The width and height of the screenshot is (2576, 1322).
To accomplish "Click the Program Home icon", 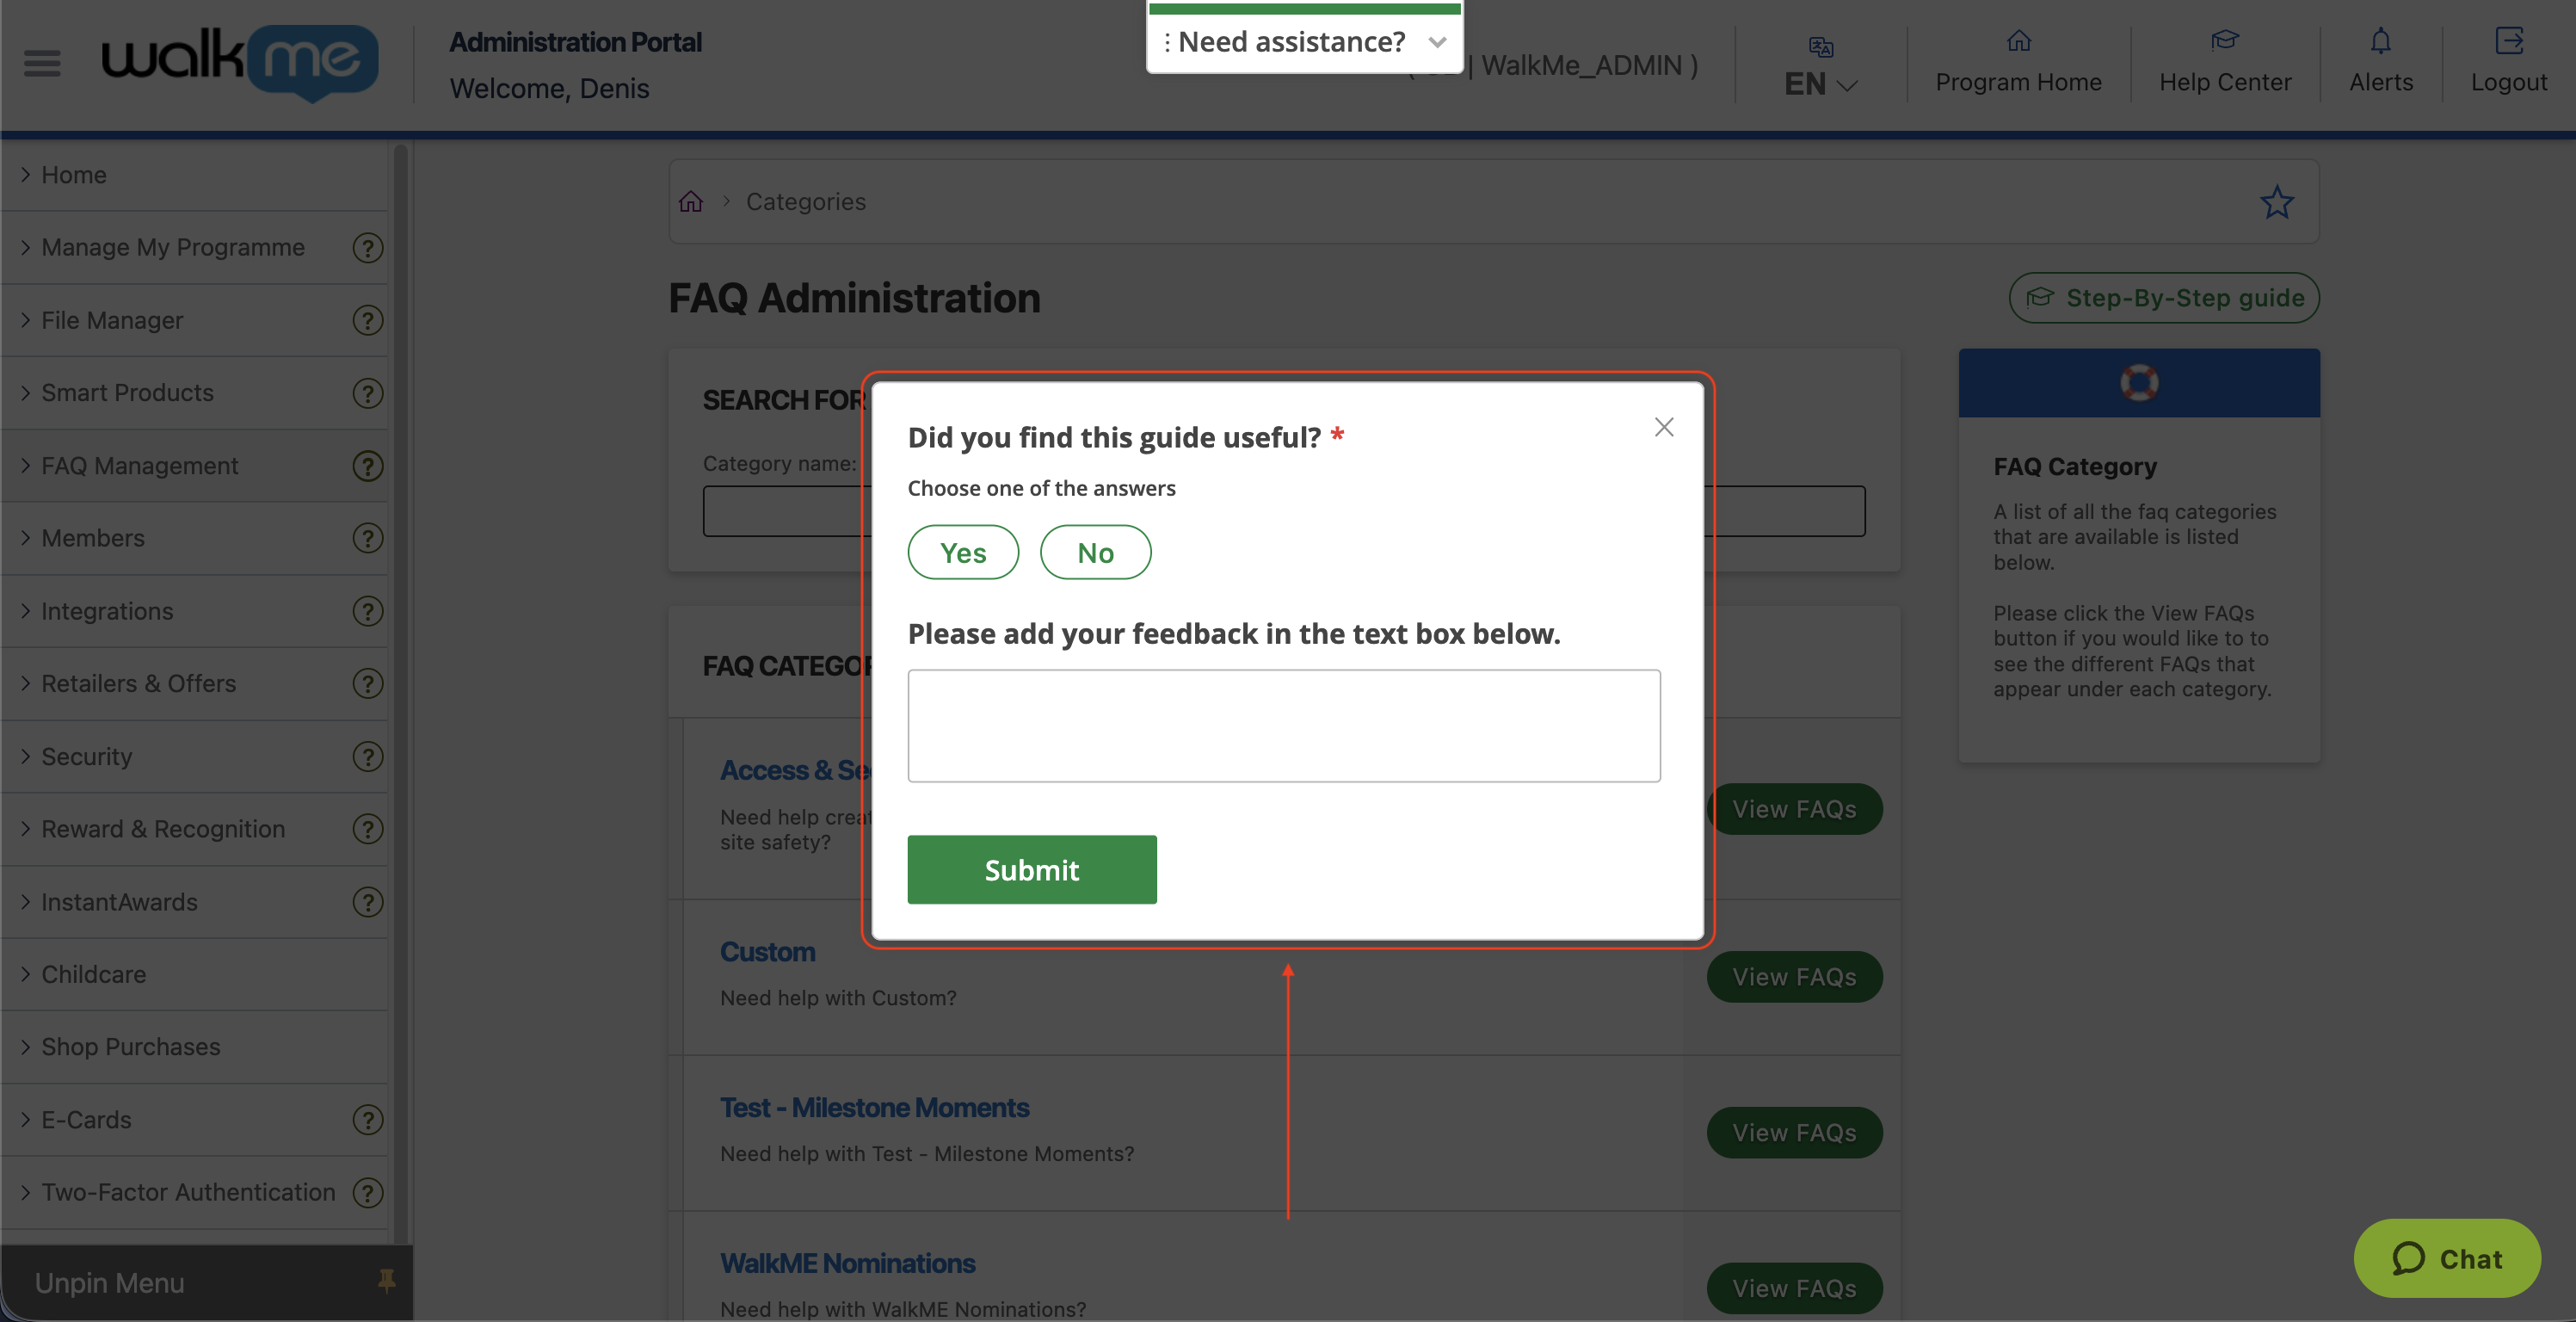I will (x=2018, y=42).
